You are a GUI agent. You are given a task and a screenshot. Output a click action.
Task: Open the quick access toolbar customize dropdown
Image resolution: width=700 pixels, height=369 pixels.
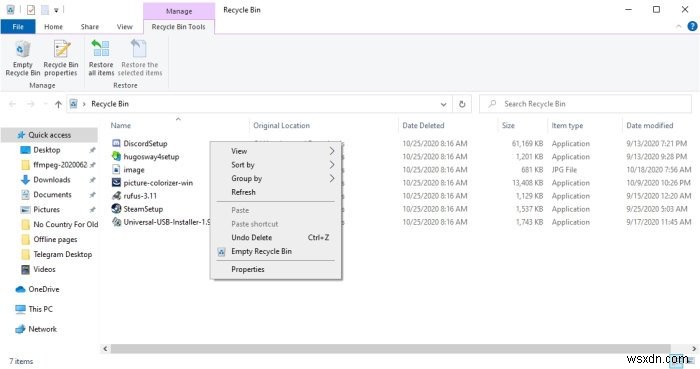point(56,10)
